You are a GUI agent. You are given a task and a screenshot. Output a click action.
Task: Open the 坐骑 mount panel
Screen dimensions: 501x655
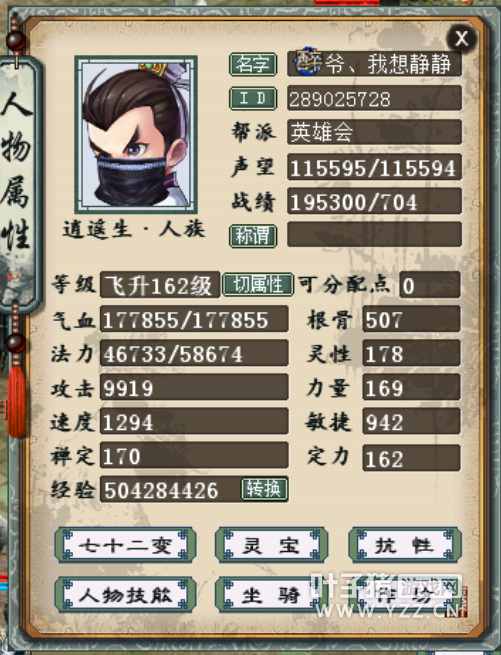tap(271, 594)
